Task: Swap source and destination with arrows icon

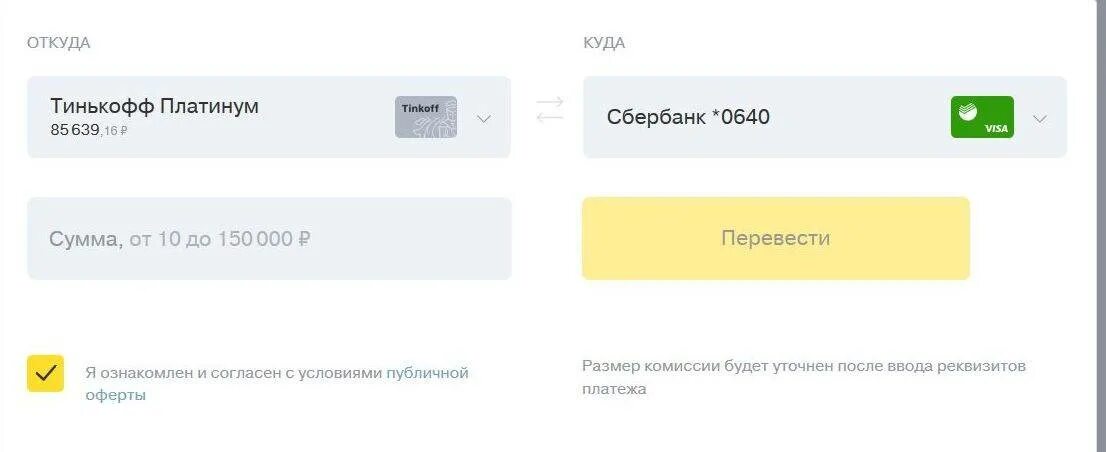Action: [549, 110]
